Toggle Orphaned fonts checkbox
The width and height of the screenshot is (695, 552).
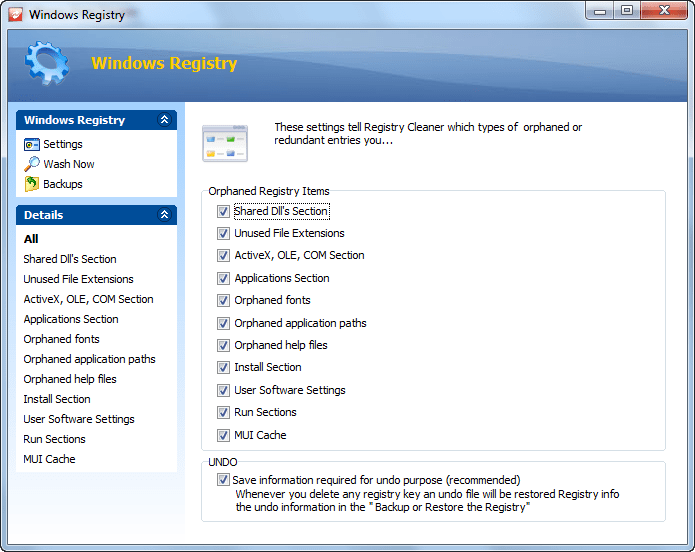click(x=223, y=301)
